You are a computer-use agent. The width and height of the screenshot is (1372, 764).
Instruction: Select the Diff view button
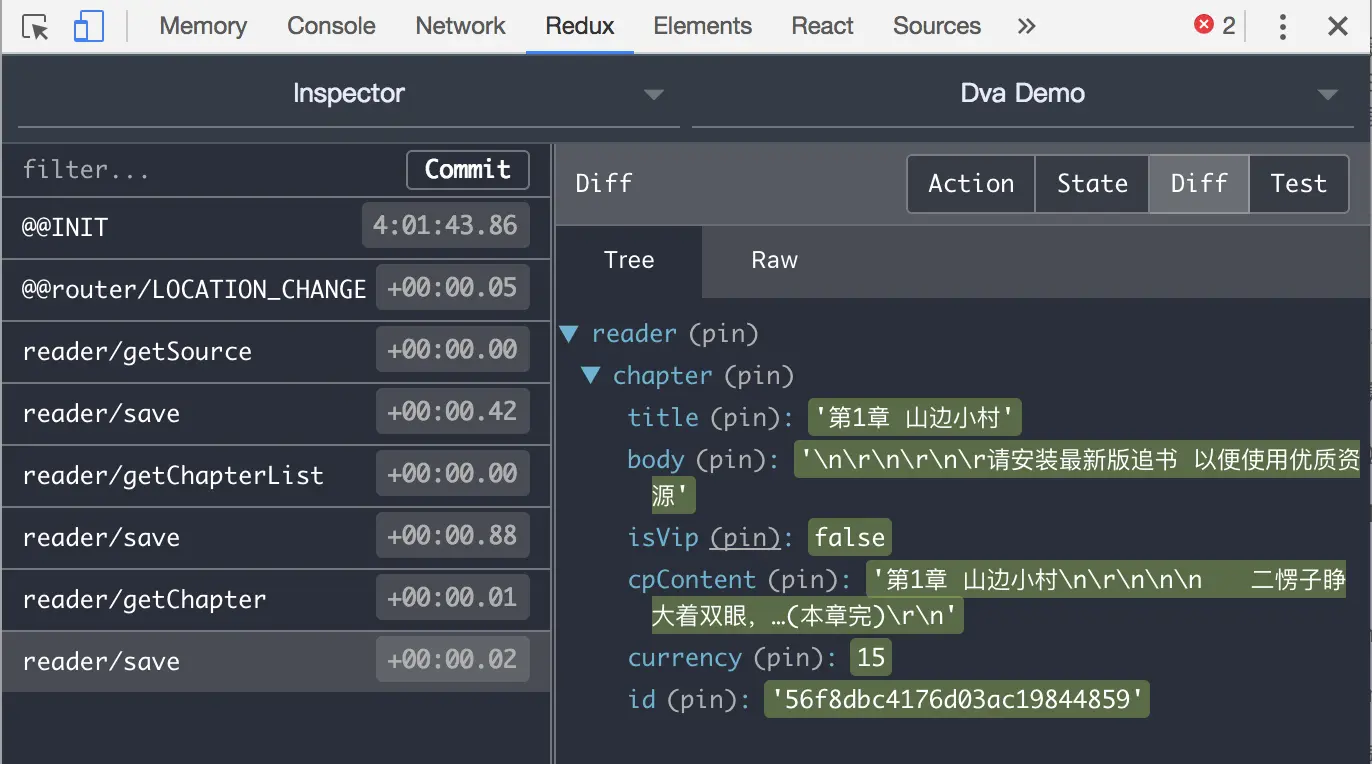(1199, 184)
